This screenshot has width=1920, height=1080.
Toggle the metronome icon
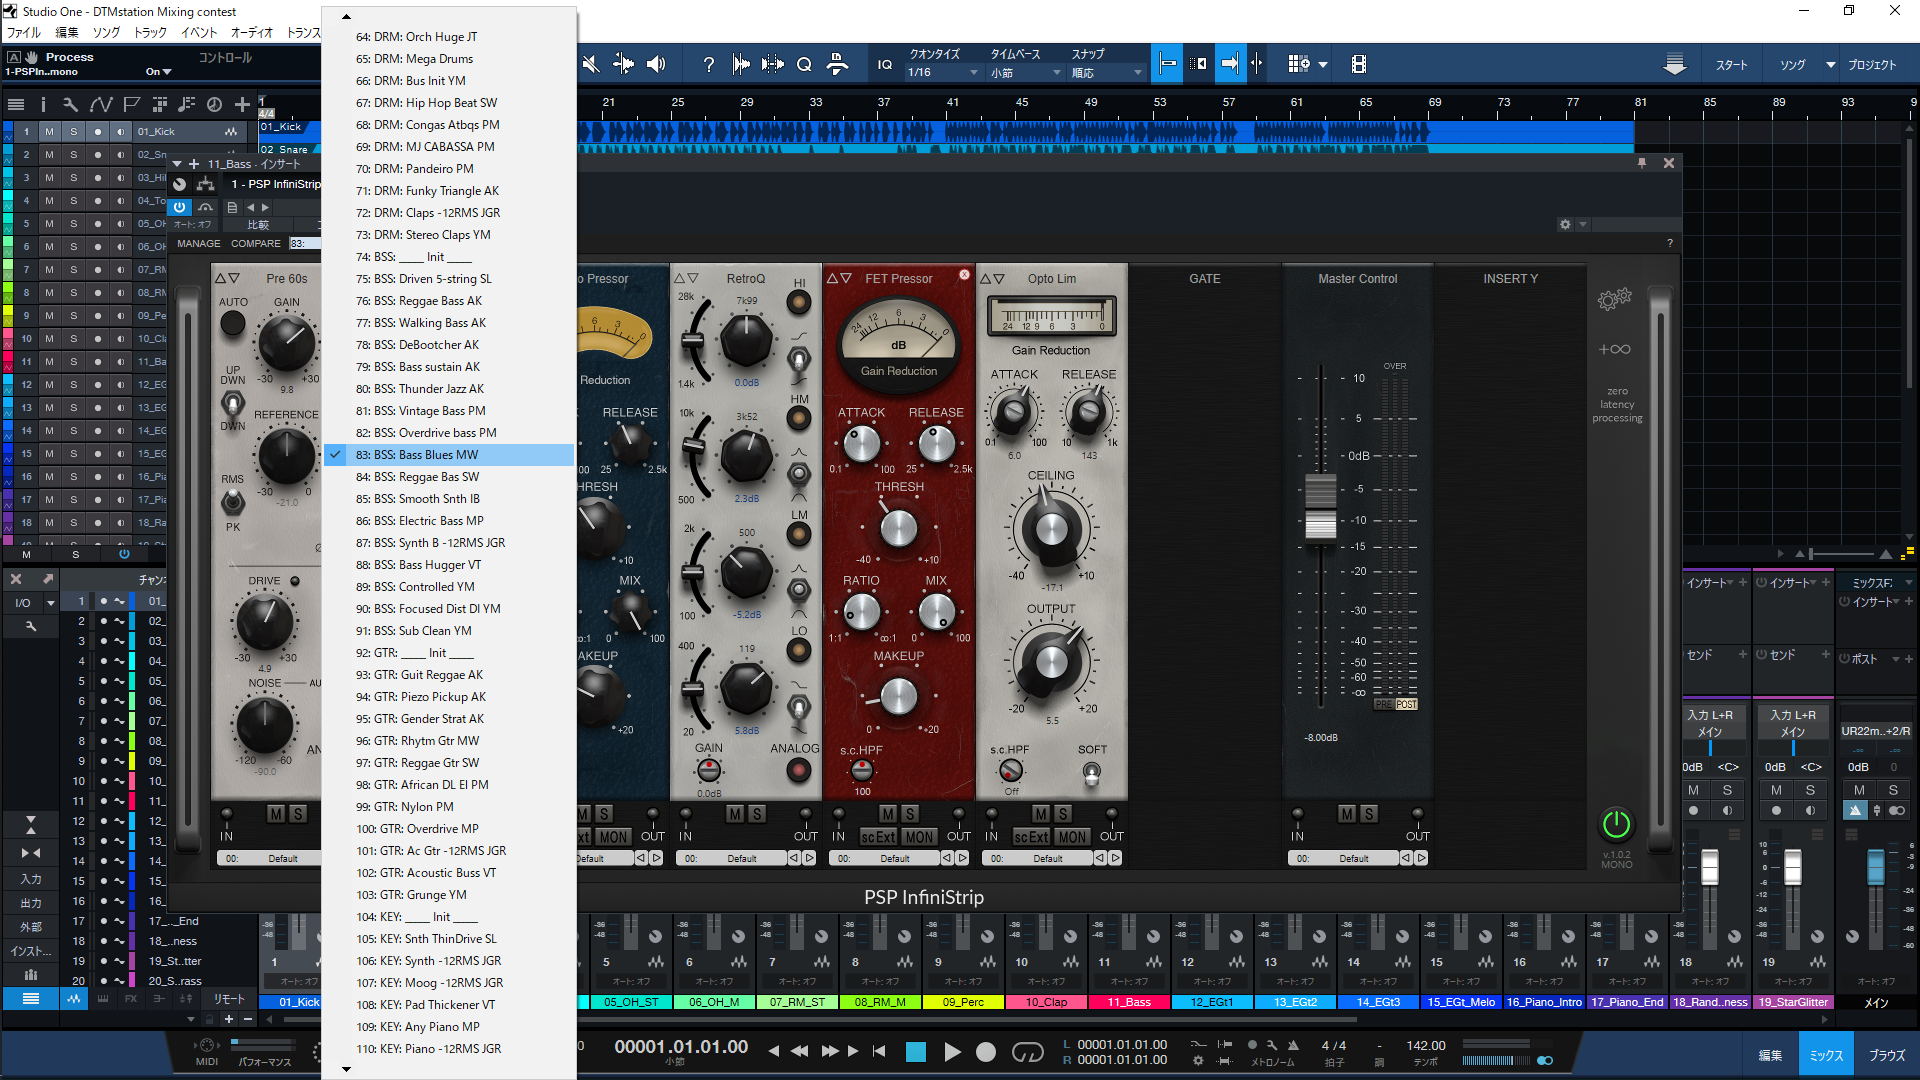(x=1293, y=1045)
